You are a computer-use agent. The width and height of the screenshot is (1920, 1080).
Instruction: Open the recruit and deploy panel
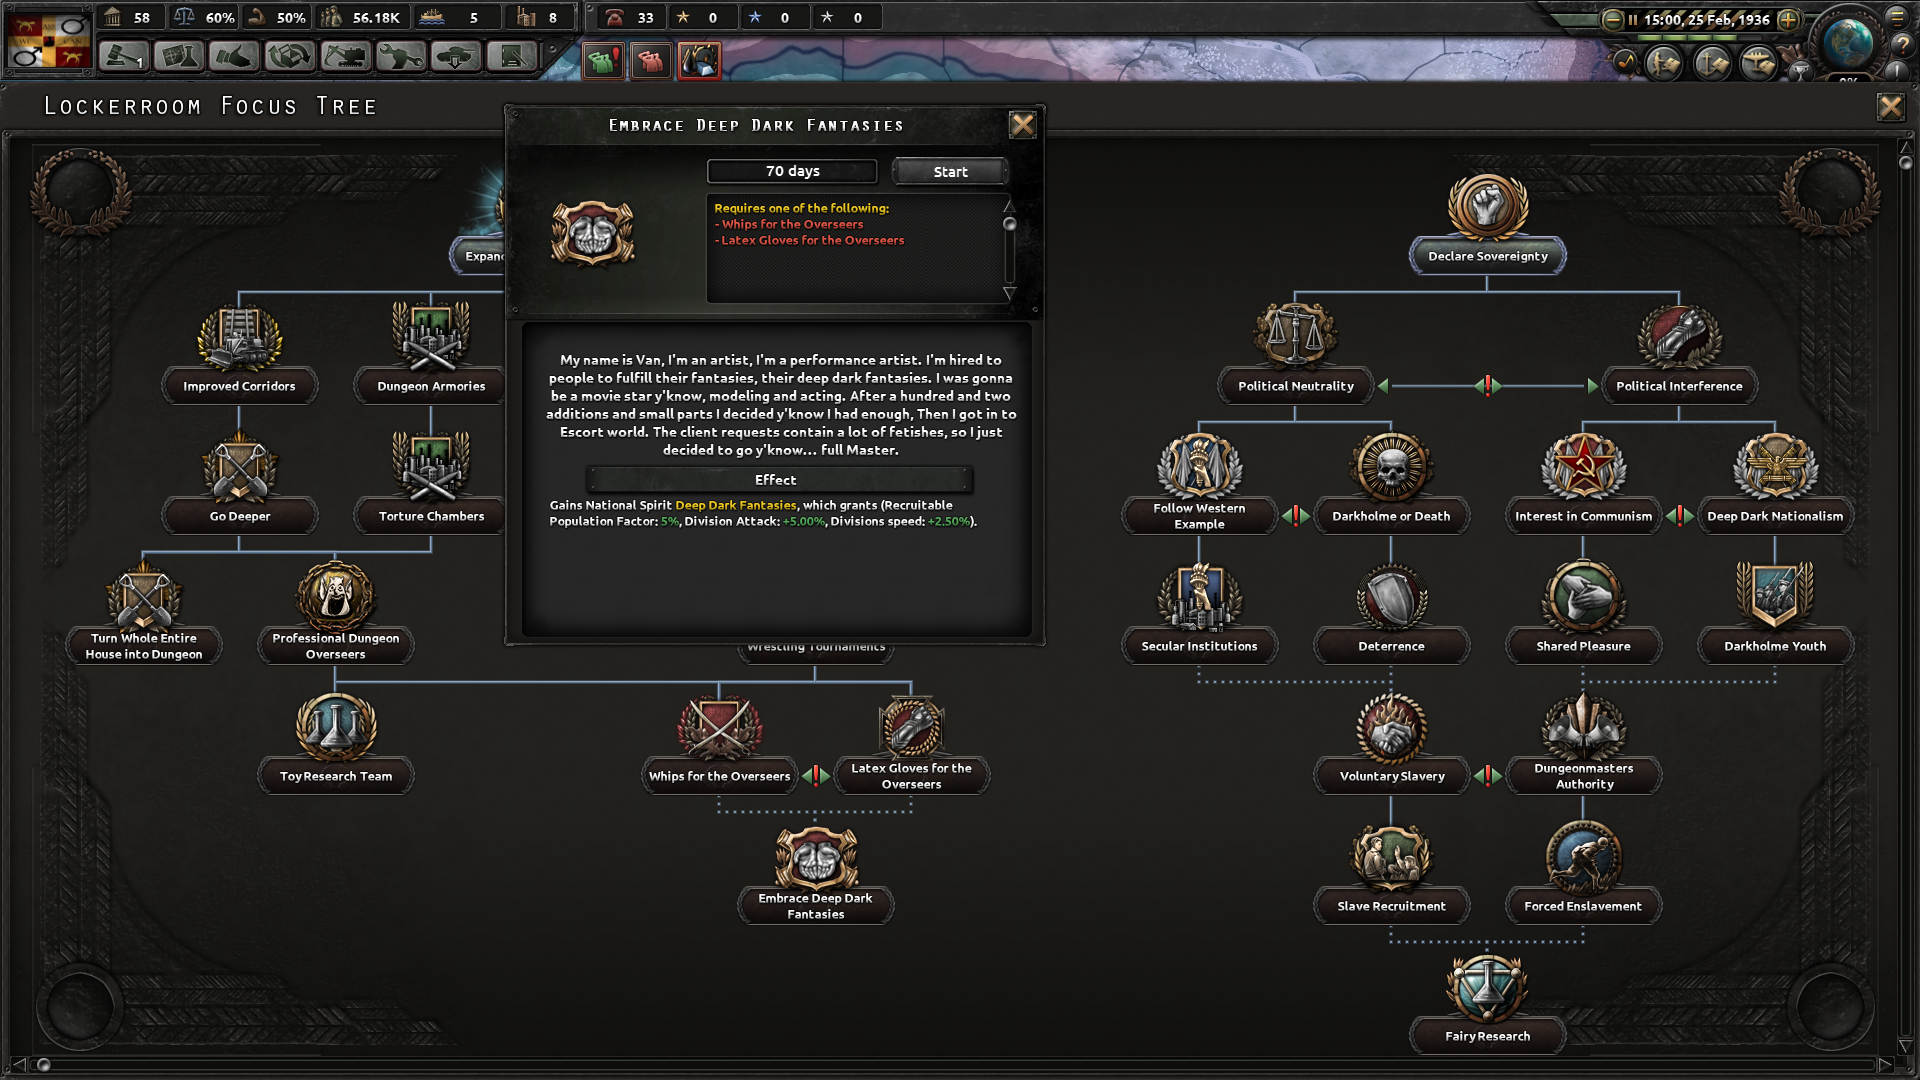(455, 57)
